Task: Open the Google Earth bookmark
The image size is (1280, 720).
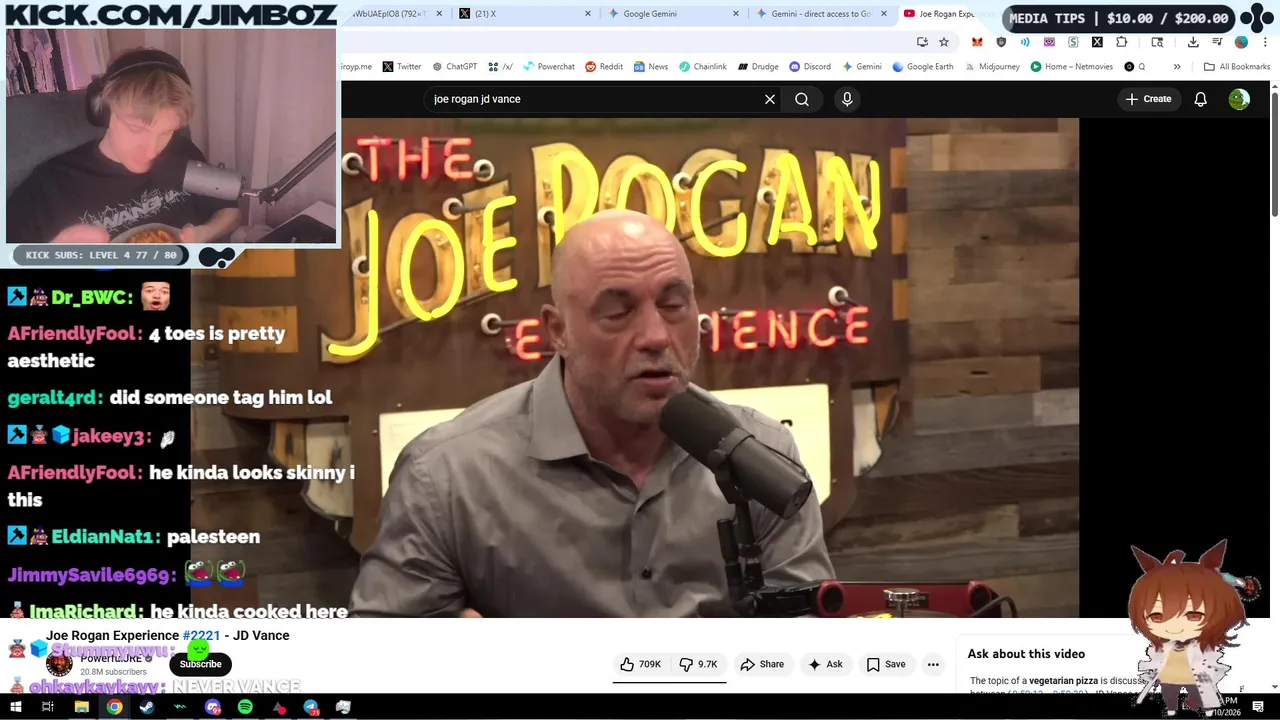Action: [923, 67]
